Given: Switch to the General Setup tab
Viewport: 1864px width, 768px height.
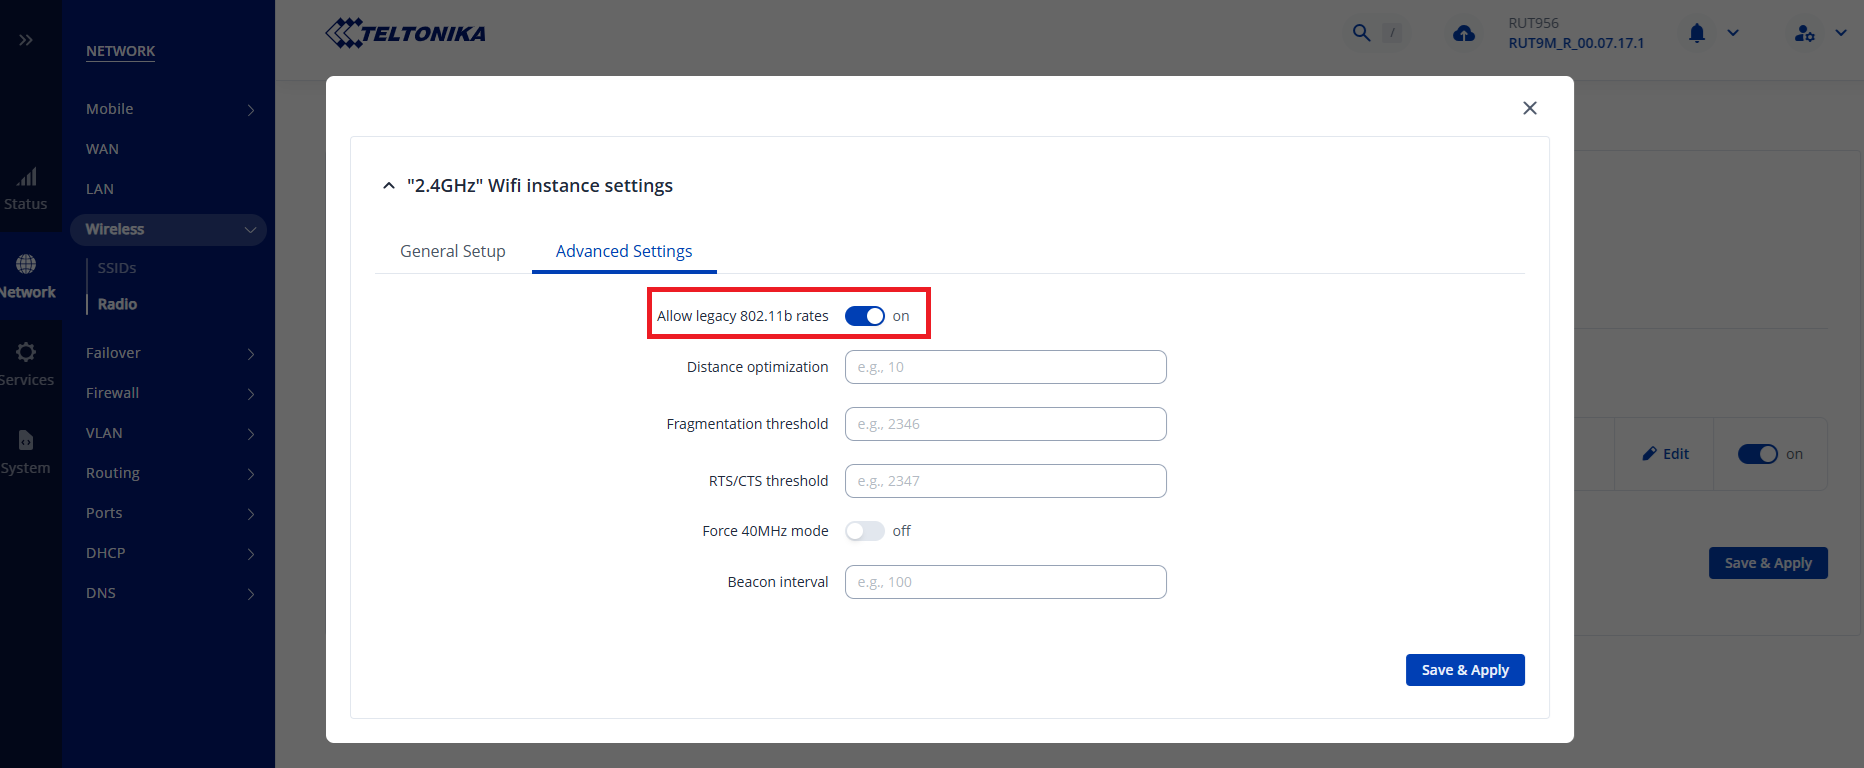Looking at the screenshot, I should pyautogui.click(x=452, y=251).
